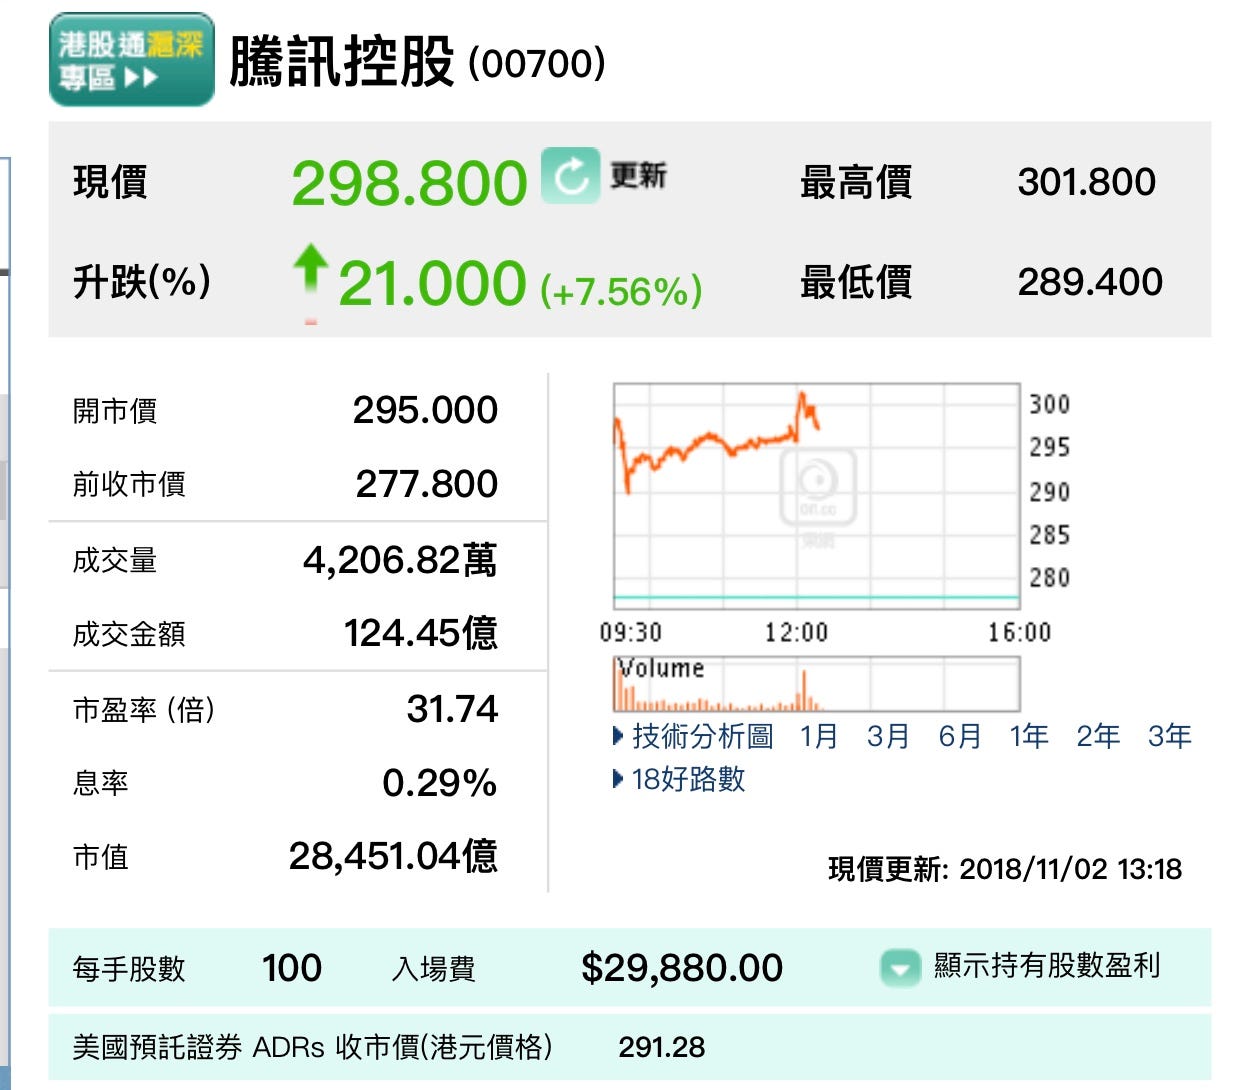1242x1090 pixels.
Task: Select the 前收市價 value 277.800
Action: [x=427, y=484]
